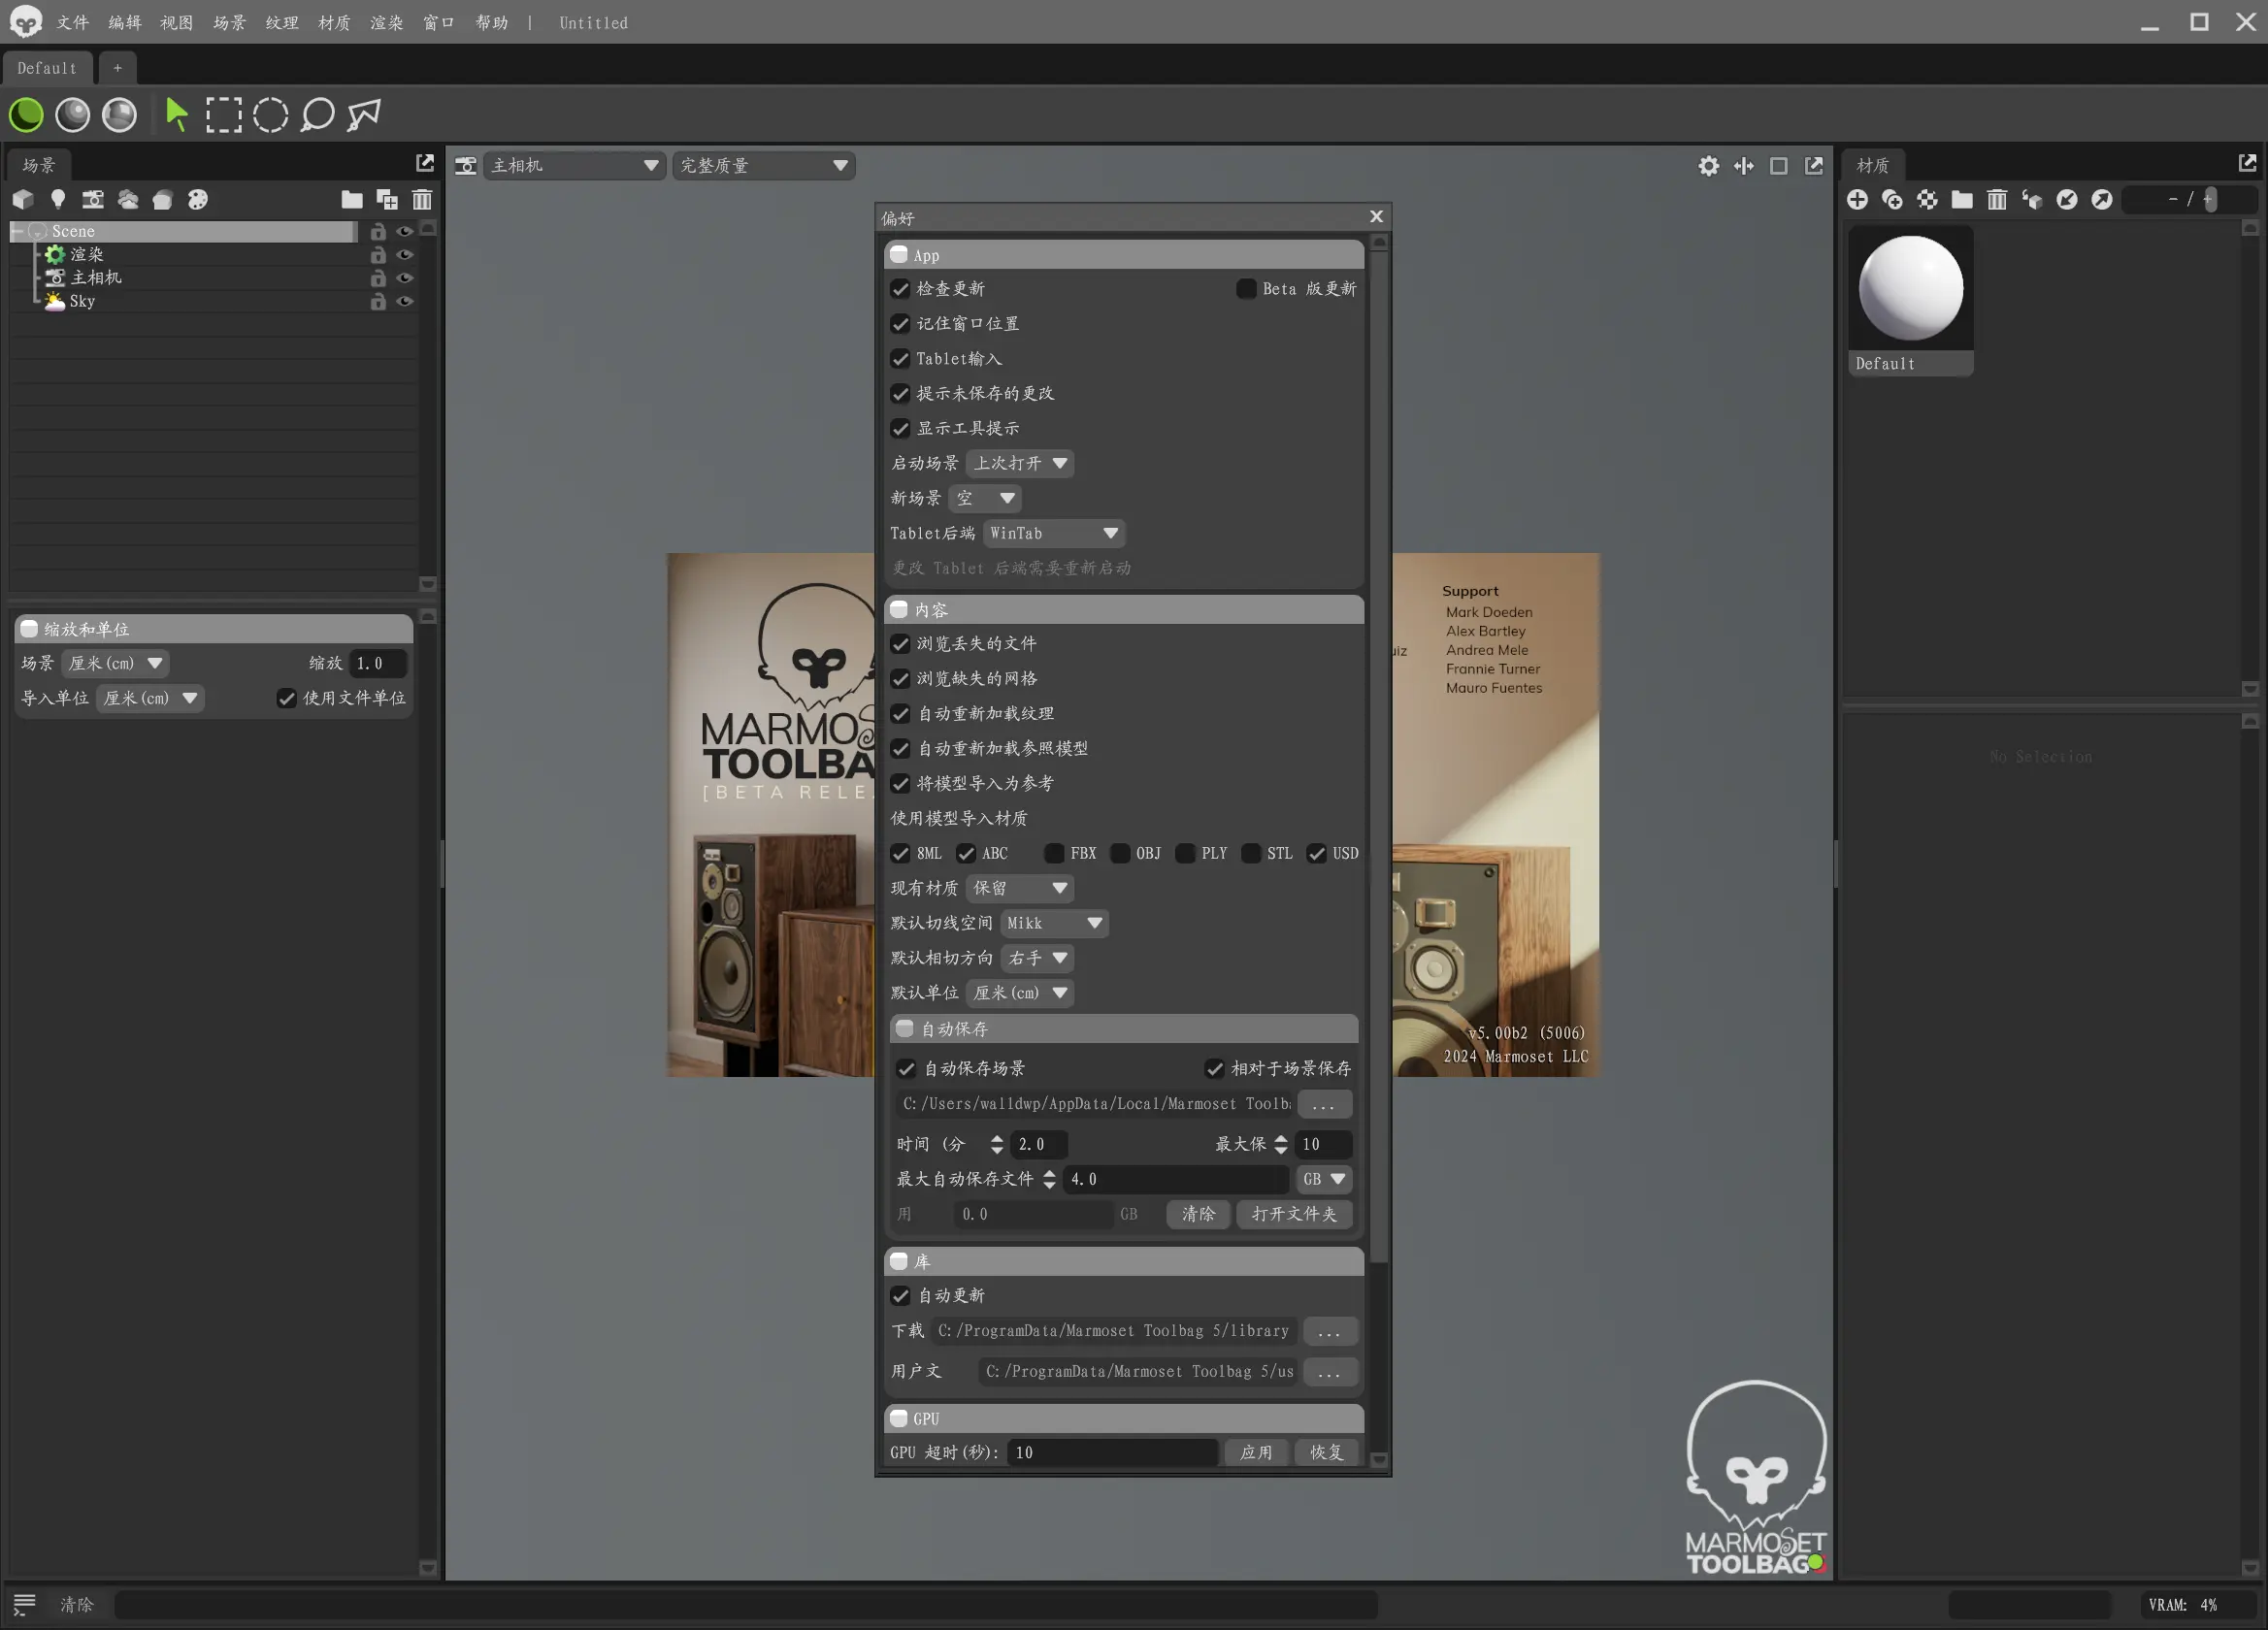Open the 主相机 camera dropdown
Viewport: 2268px width, 1630px height.
coord(575,166)
